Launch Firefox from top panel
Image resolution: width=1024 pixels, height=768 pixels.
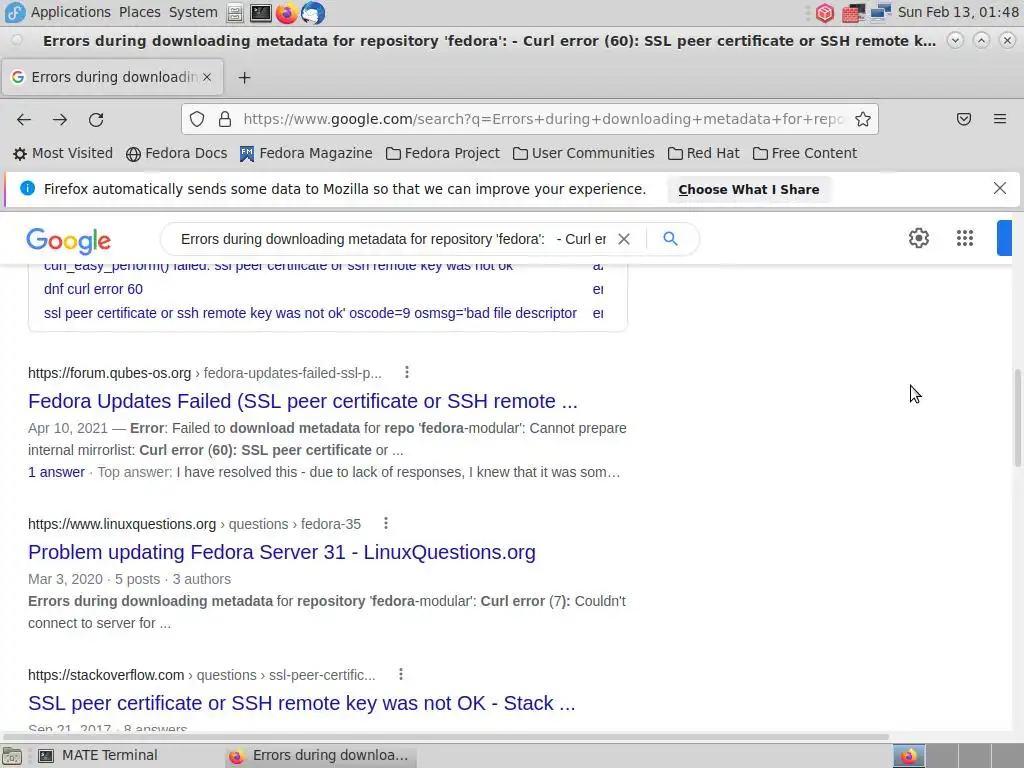coord(286,12)
